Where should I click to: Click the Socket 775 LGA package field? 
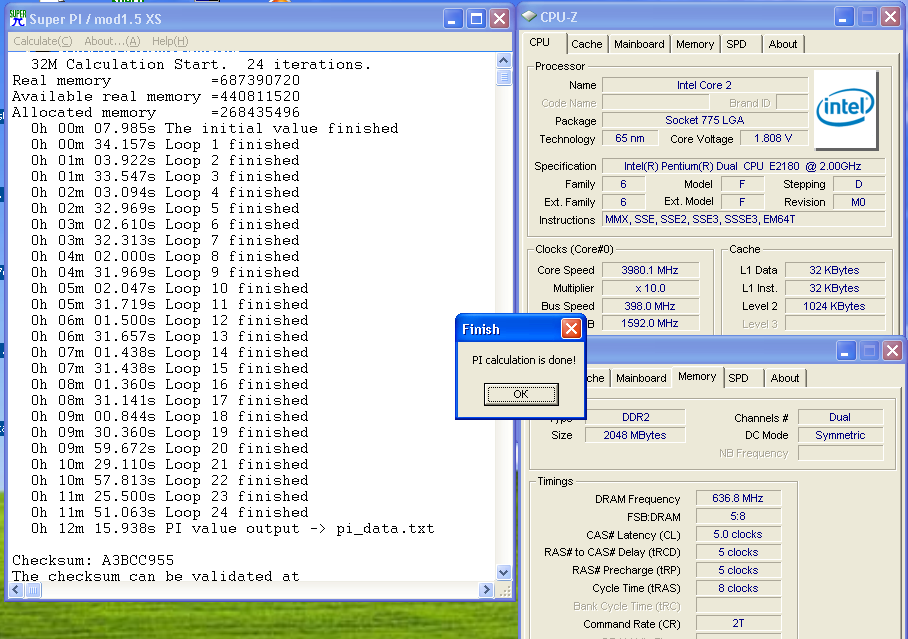[x=705, y=121]
